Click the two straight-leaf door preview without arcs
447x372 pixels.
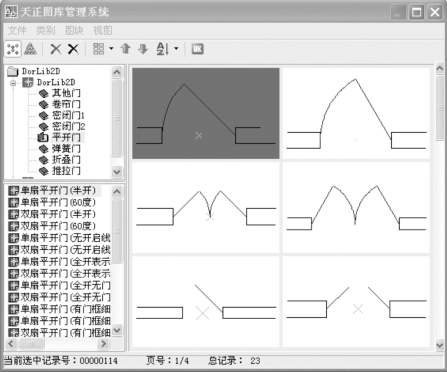[356, 301]
